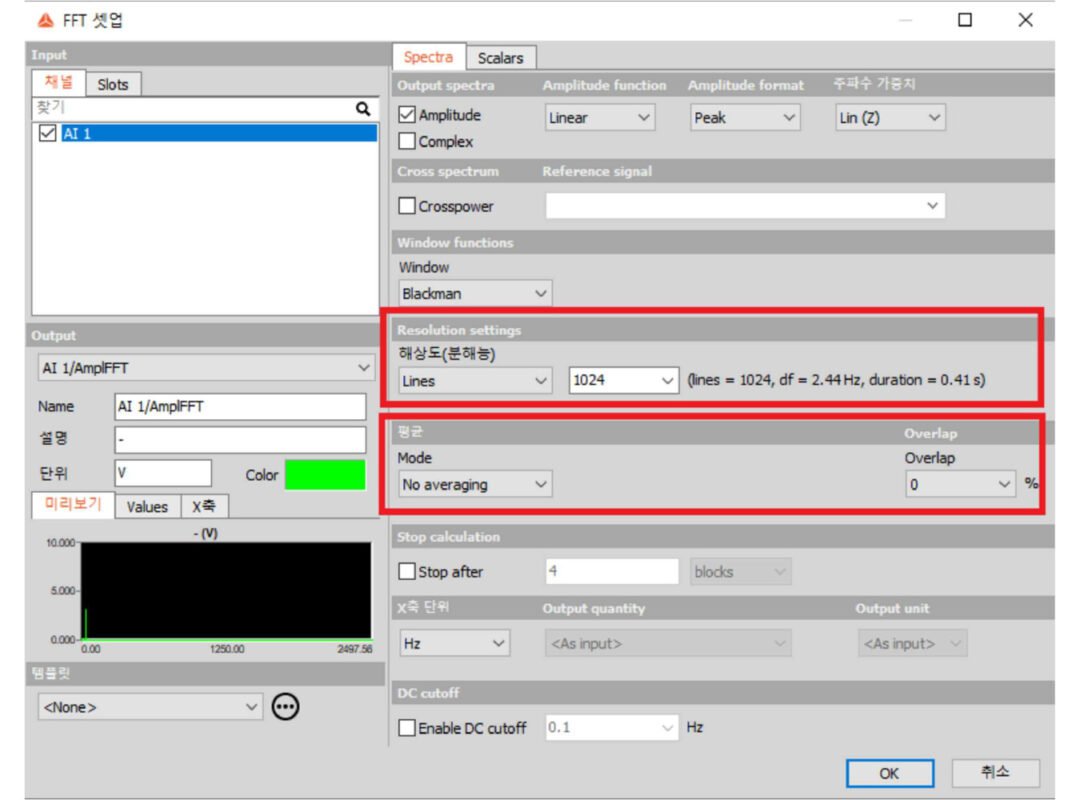This screenshot has height=800, width=1080.
Task: Open the Amplitude format Peak dropdown
Action: point(745,117)
